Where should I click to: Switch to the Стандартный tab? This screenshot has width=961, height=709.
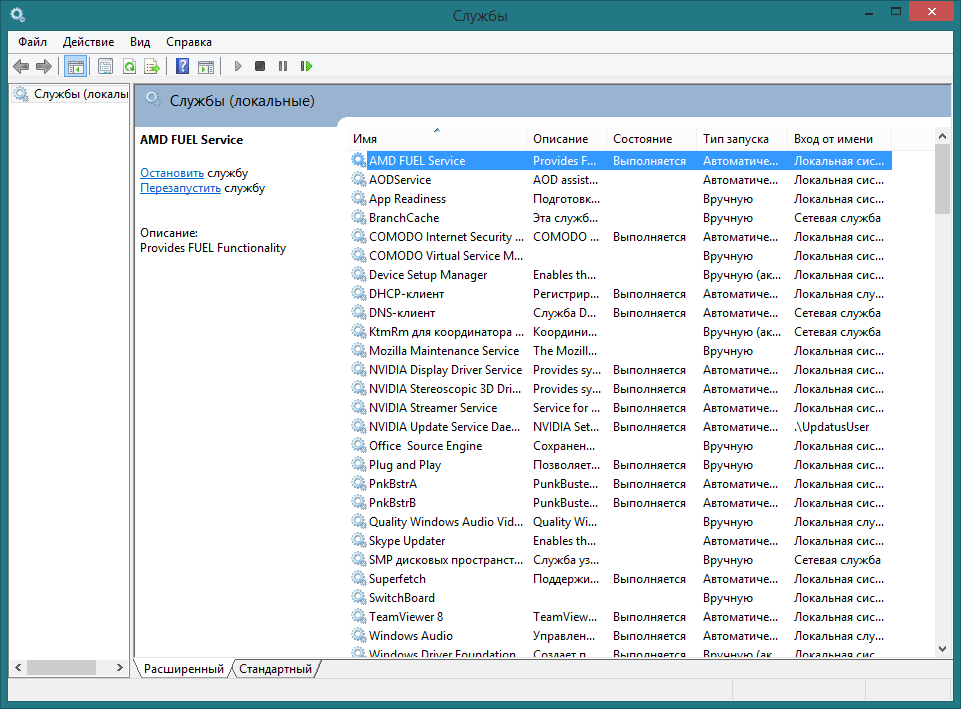click(x=275, y=669)
